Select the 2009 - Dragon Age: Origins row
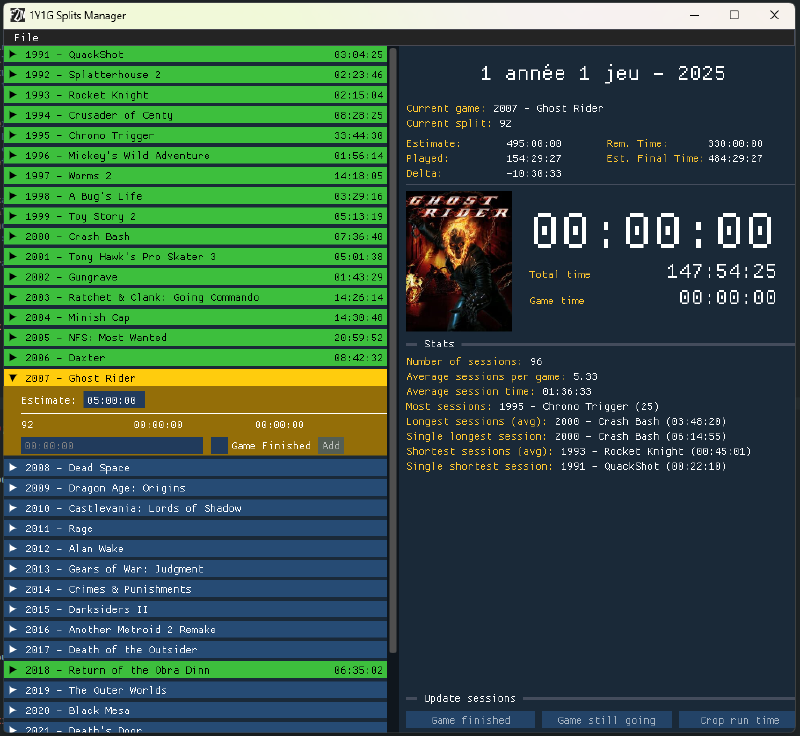 click(x=195, y=488)
